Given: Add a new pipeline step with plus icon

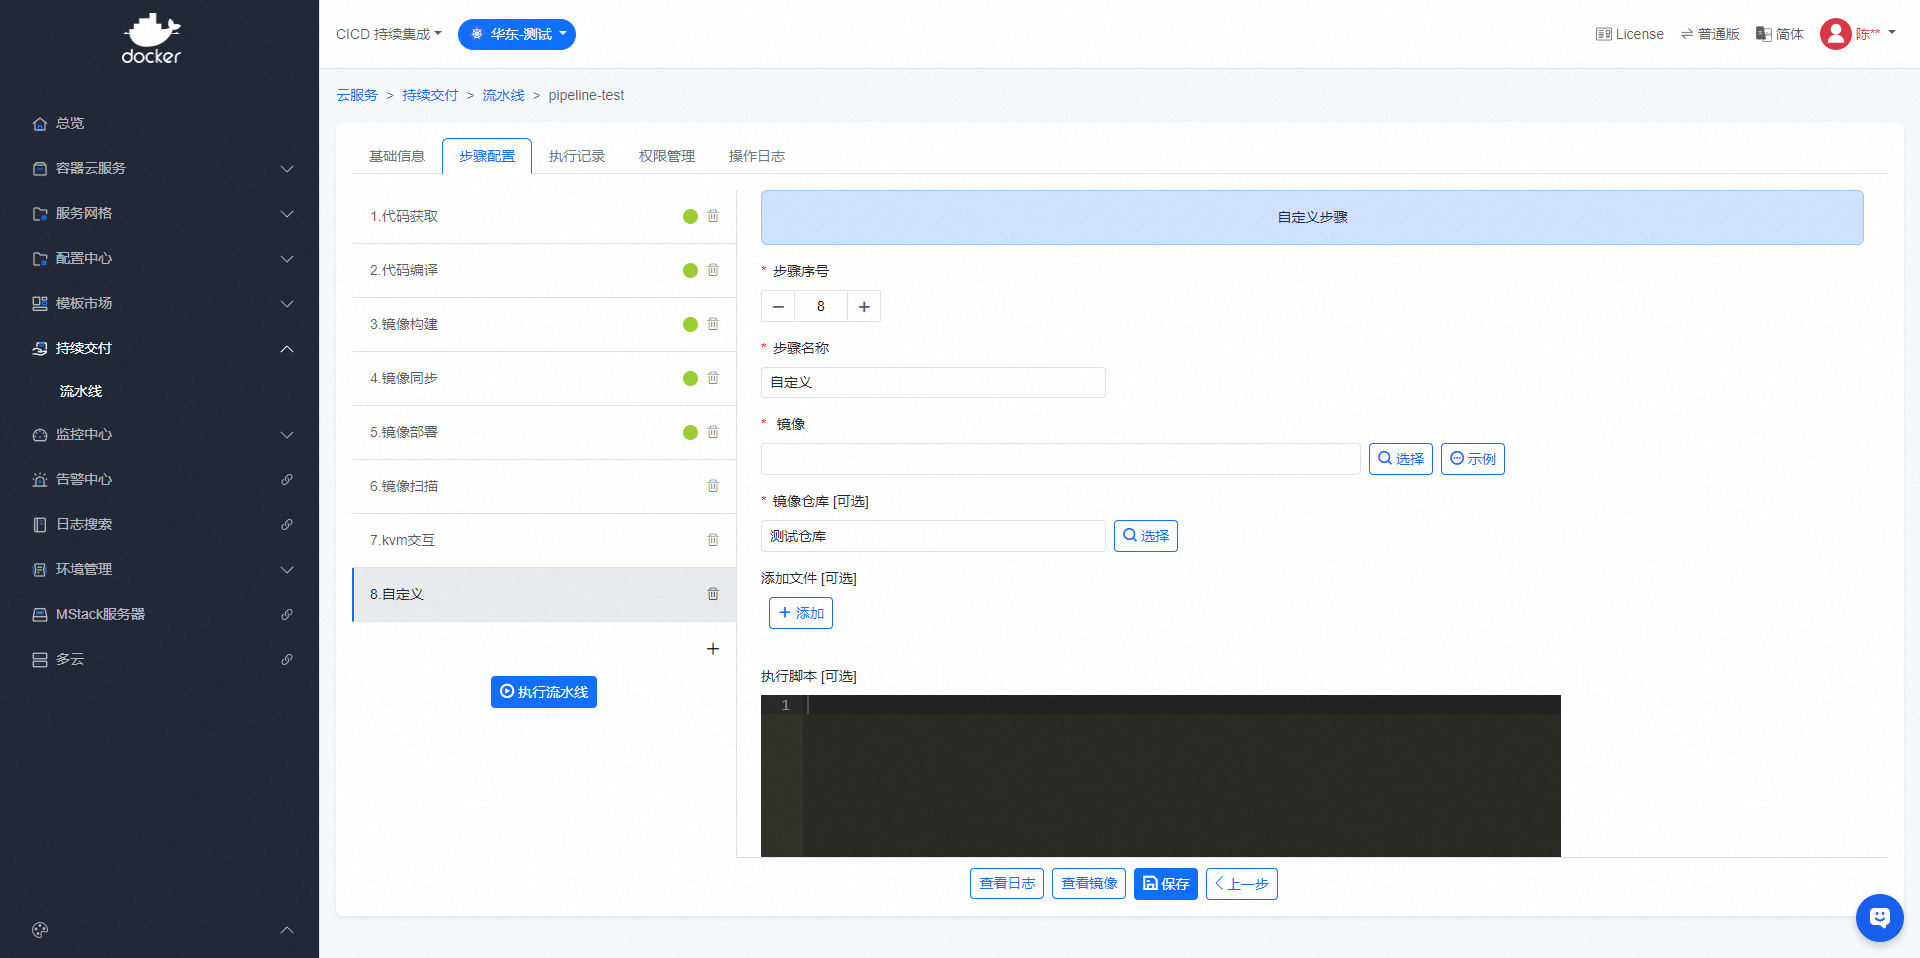Looking at the screenshot, I should 713,649.
